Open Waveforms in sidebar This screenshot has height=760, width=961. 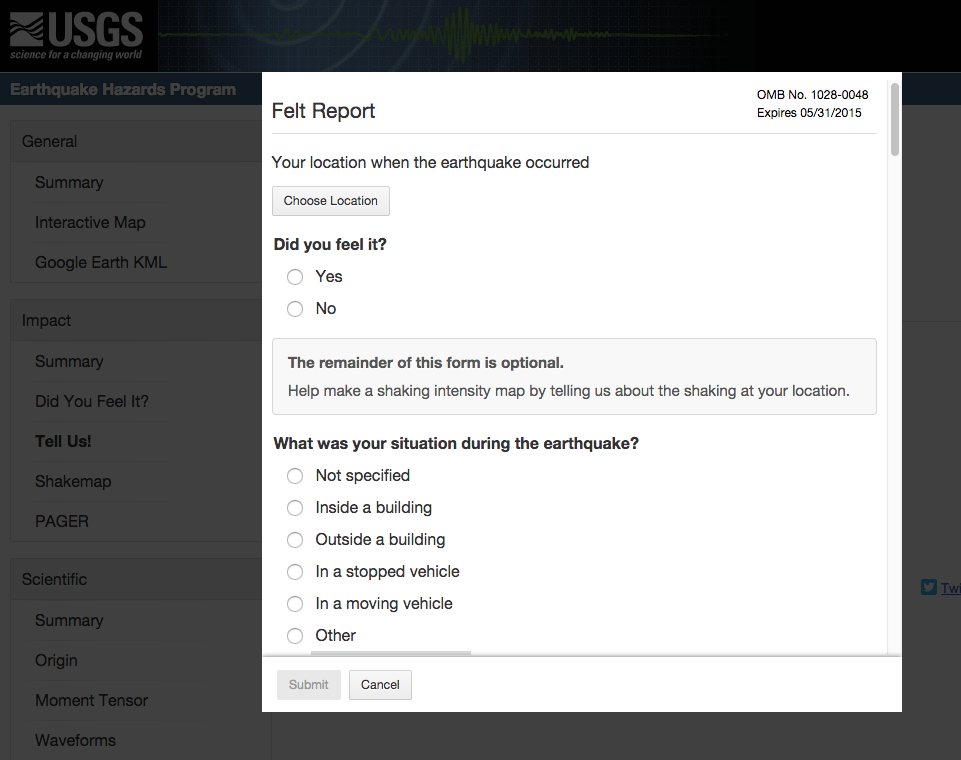click(x=75, y=740)
